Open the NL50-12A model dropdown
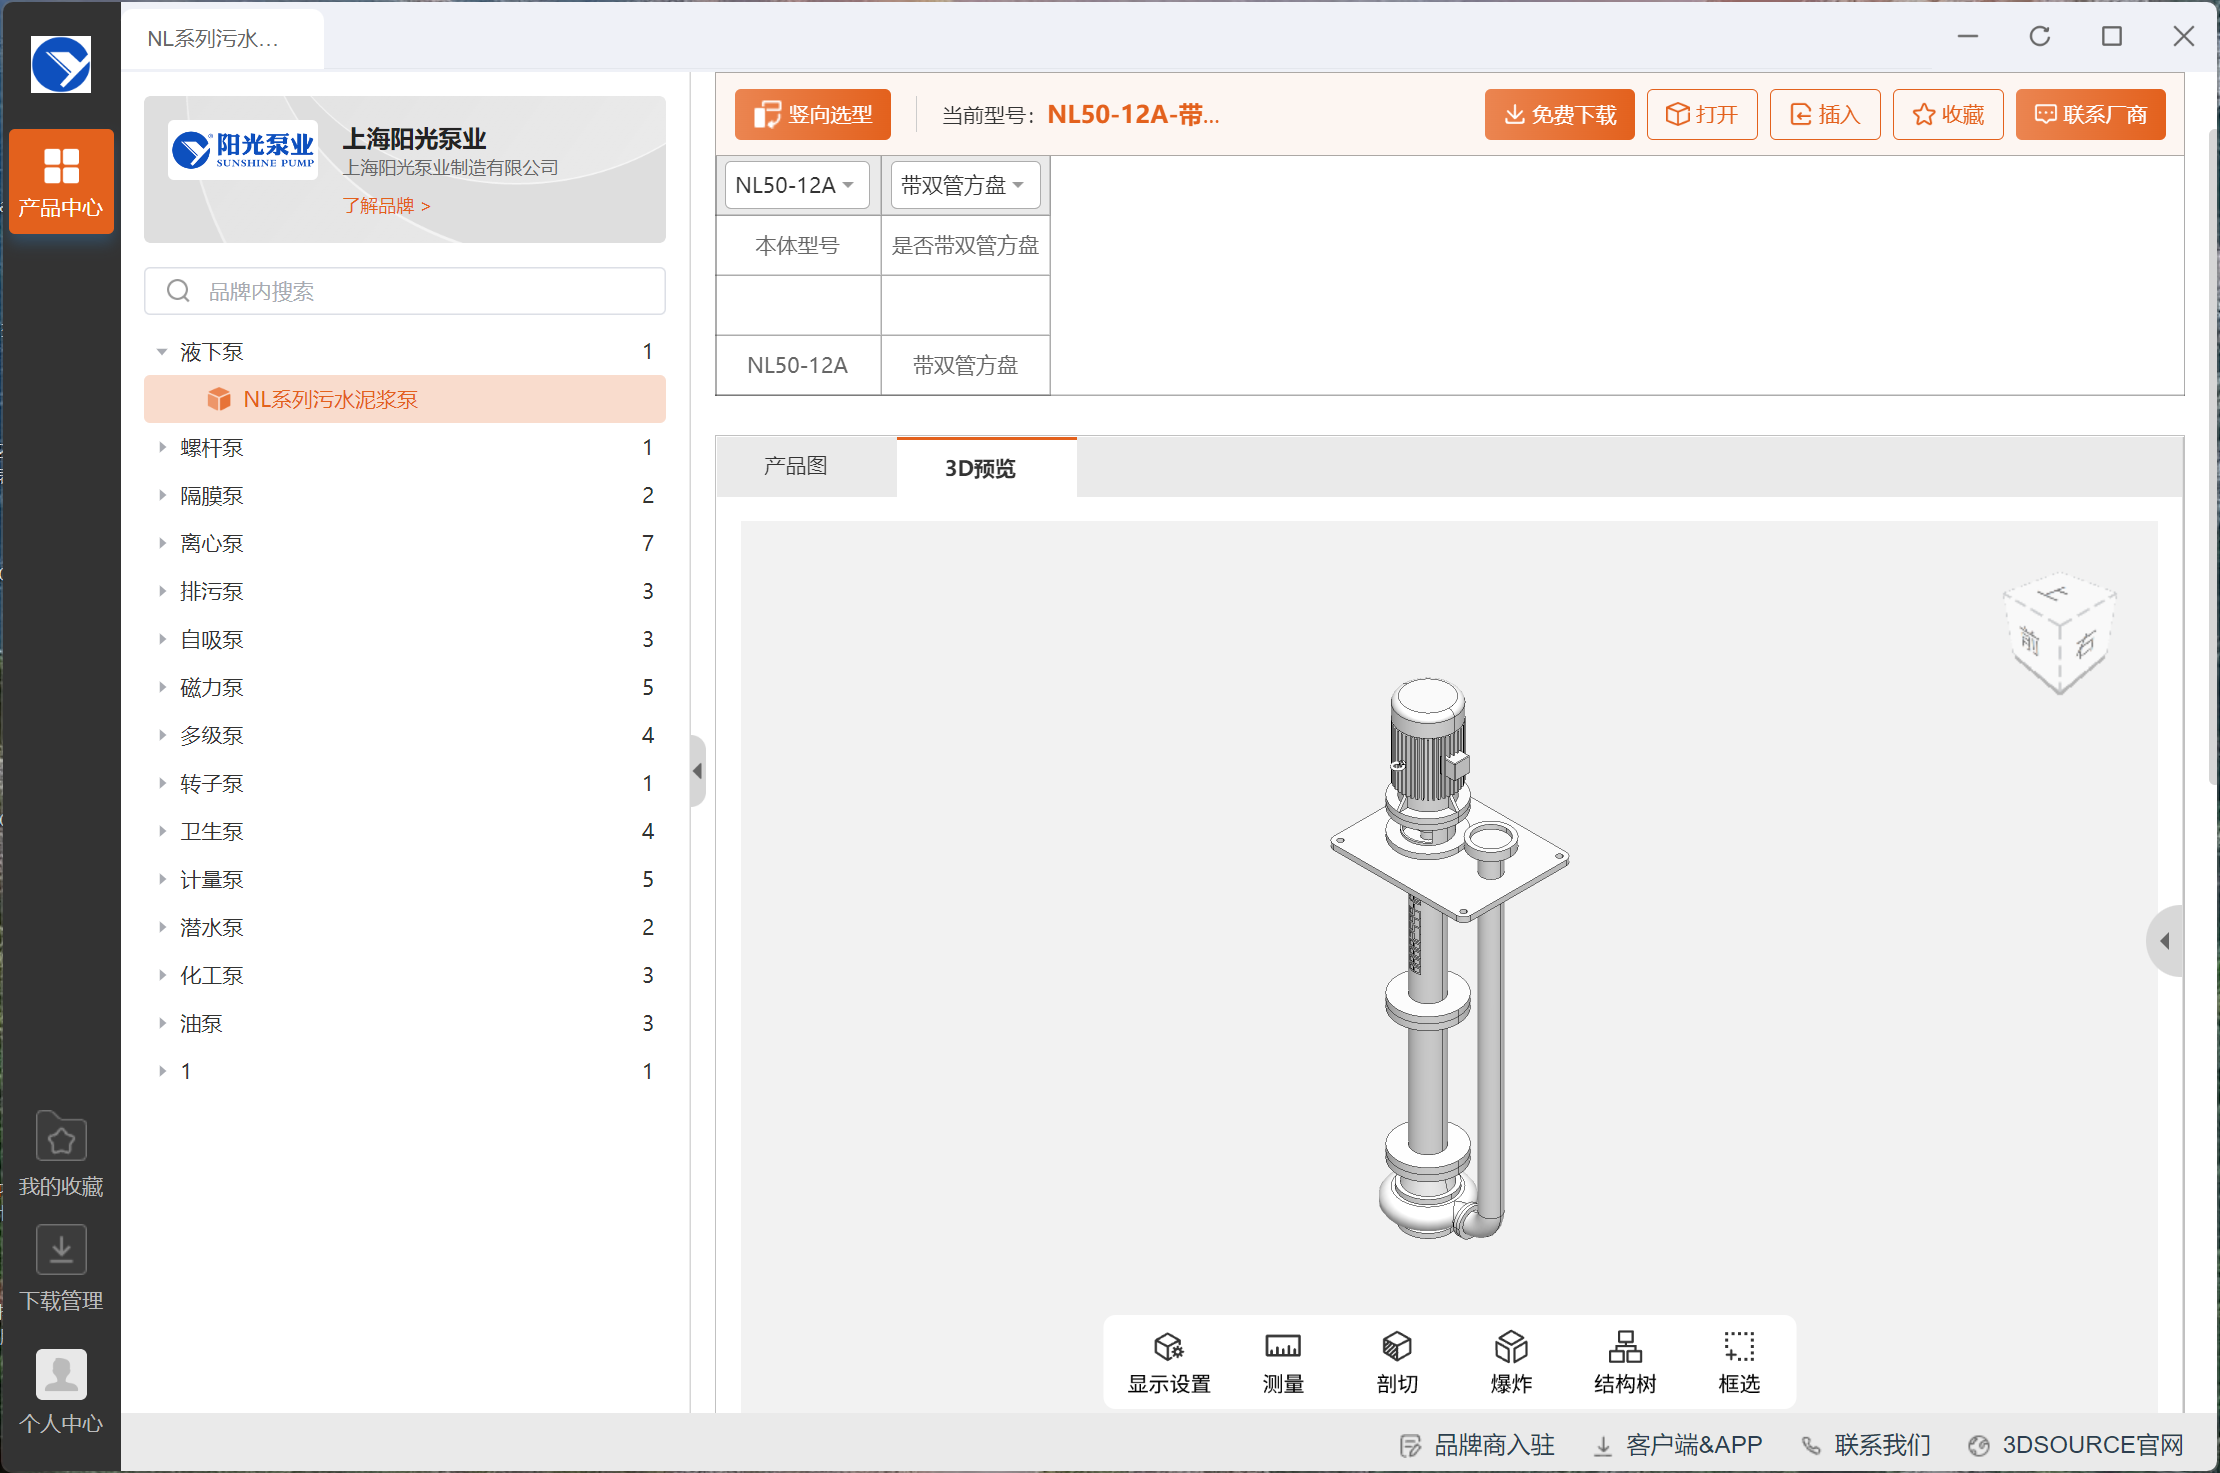Image resolution: width=2220 pixels, height=1473 pixels. (x=796, y=185)
